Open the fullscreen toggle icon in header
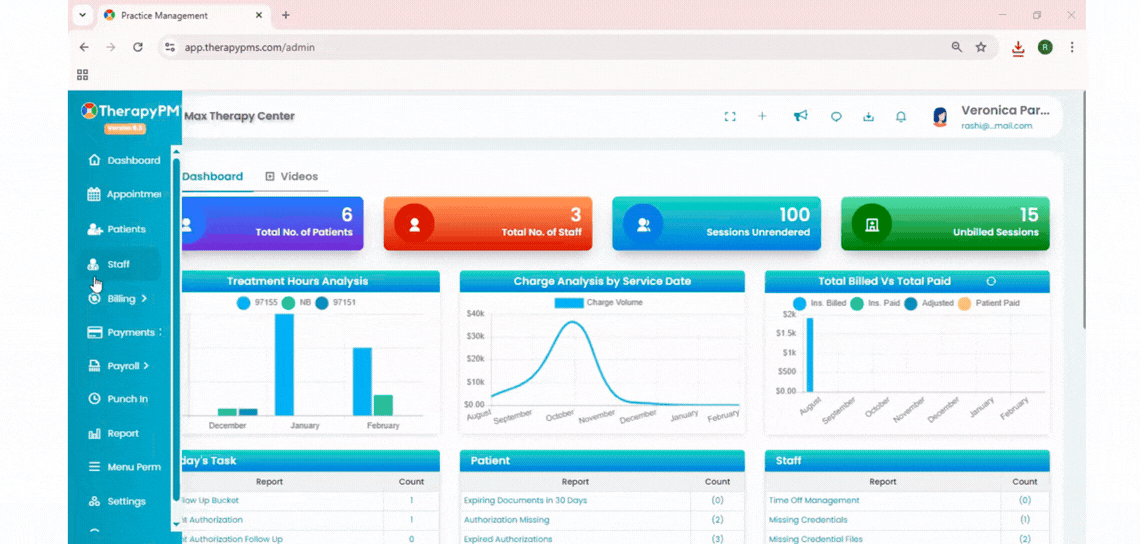 [x=730, y=116]
